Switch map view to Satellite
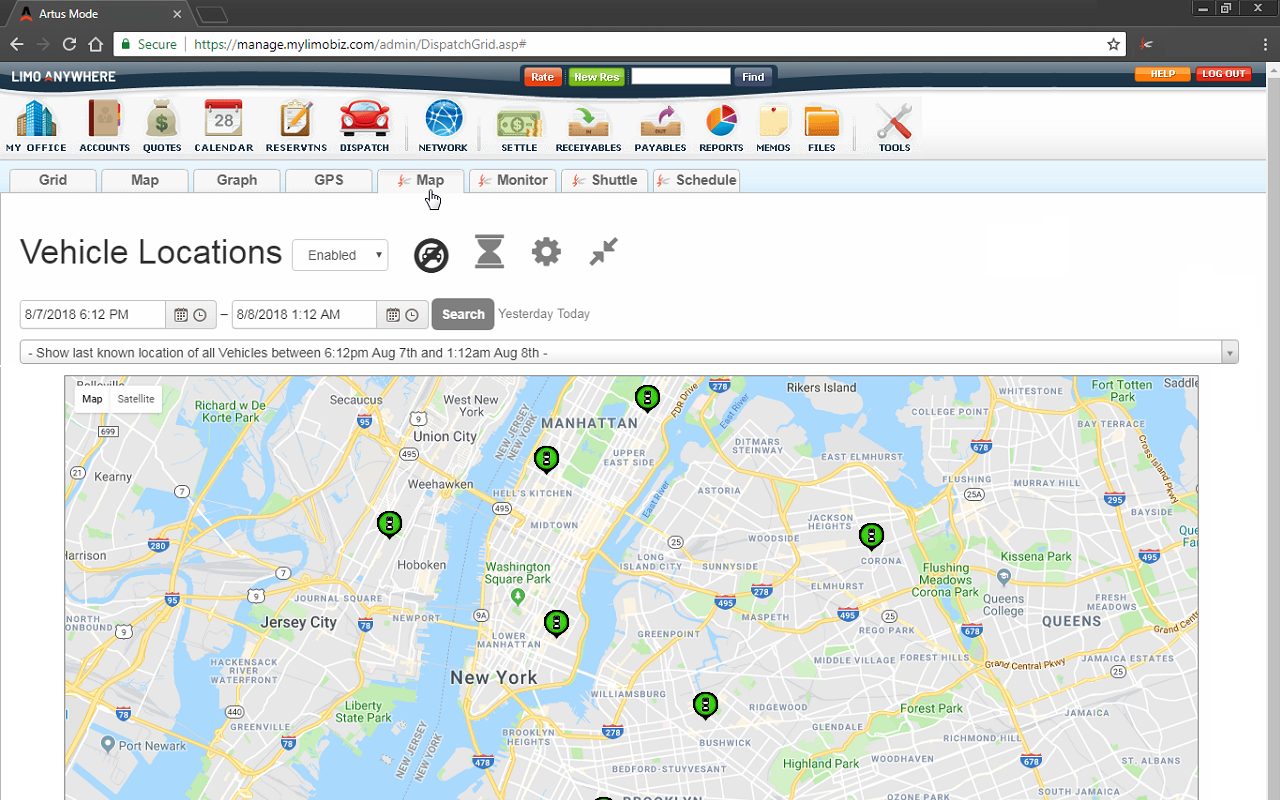The height and width of the screenshot is (800, 1280). 136,399
